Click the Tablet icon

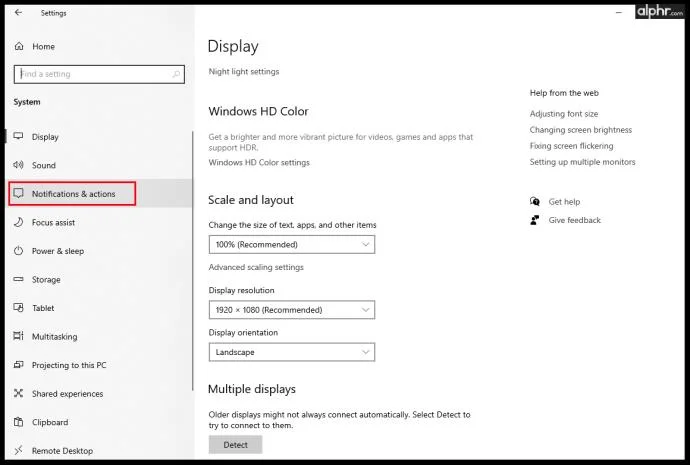click(x=18, y=308)
